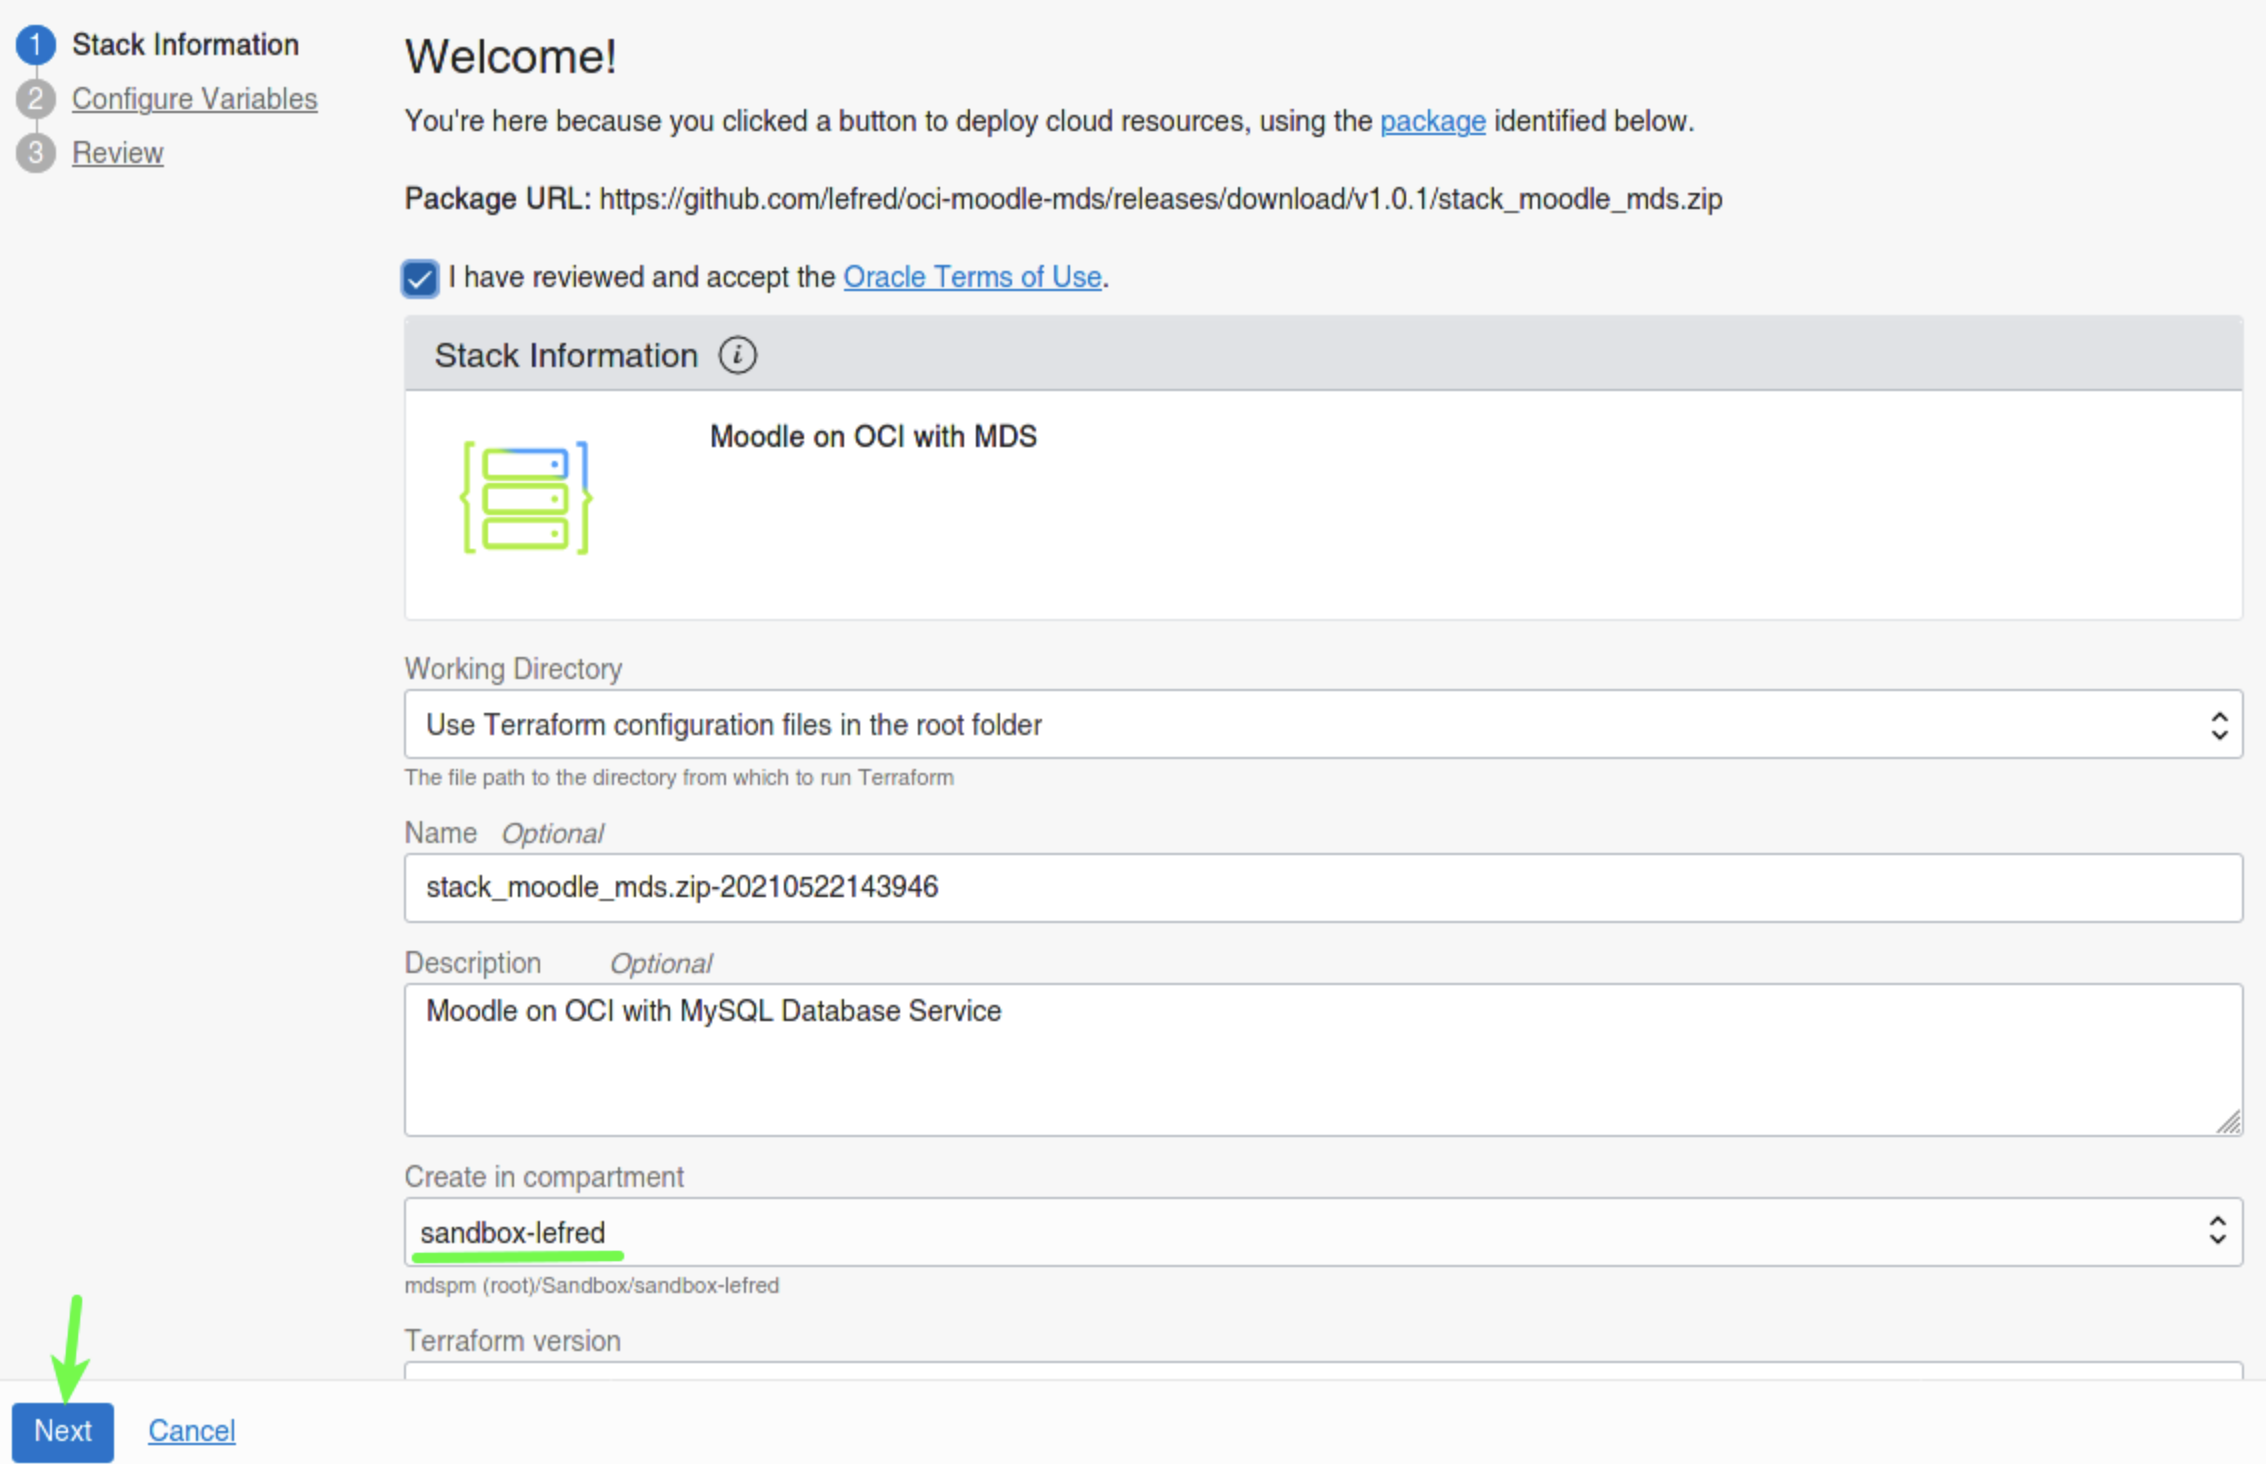Screen dimensions: 2266x1464
Task: Go to Configure Variables step
Action: coord(194,99)
